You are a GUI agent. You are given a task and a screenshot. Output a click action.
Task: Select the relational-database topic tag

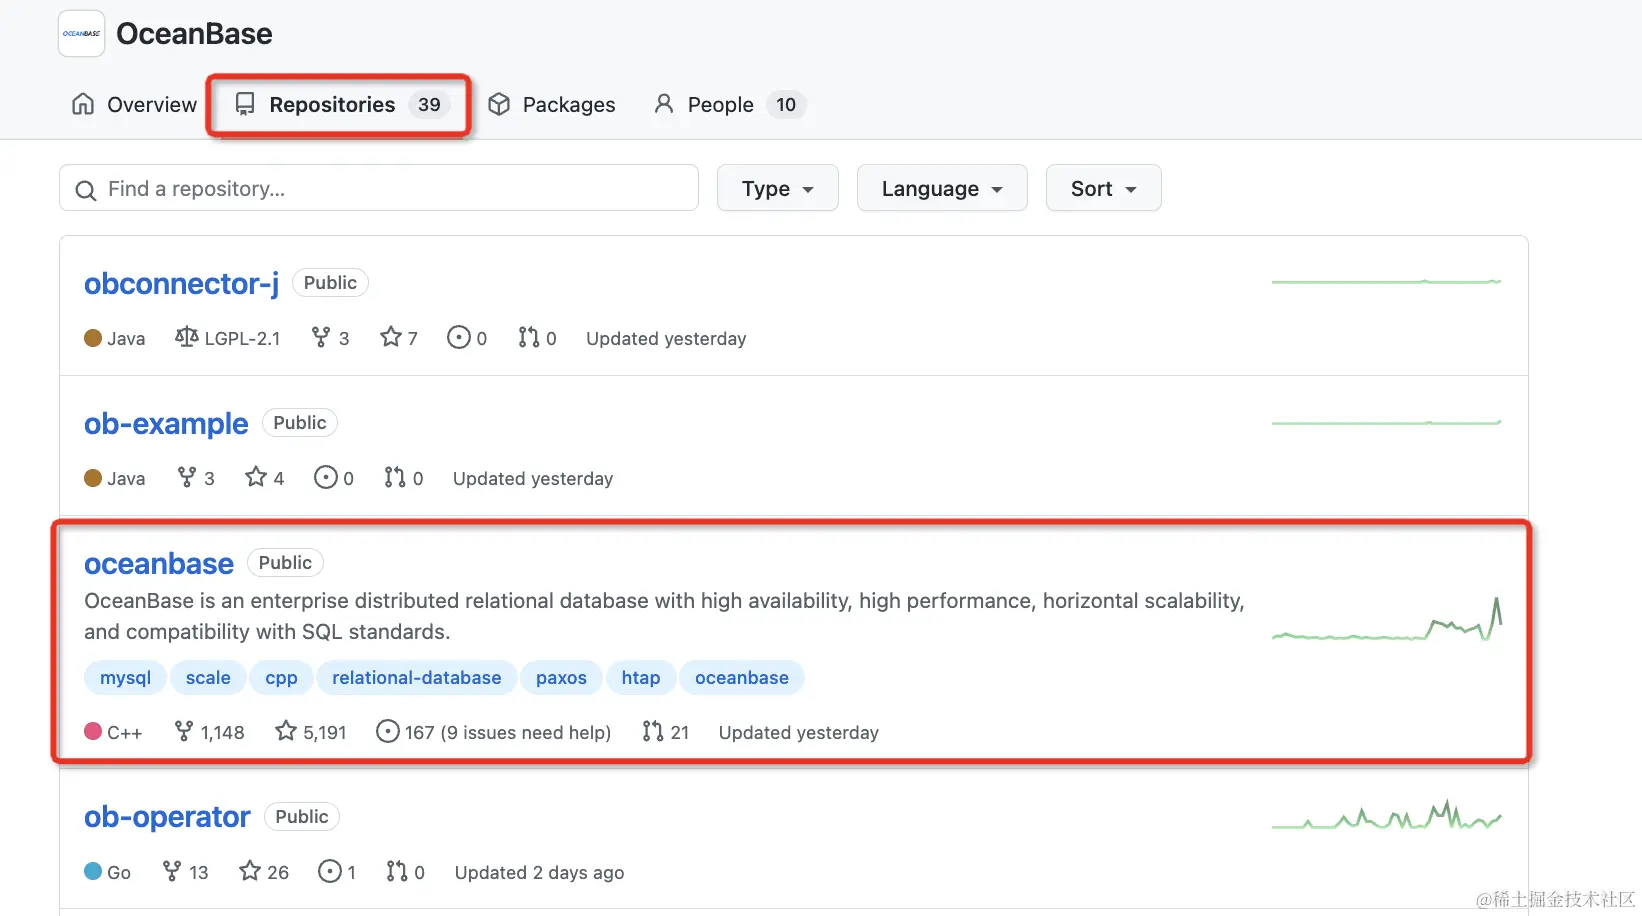(x=416, y=677)
